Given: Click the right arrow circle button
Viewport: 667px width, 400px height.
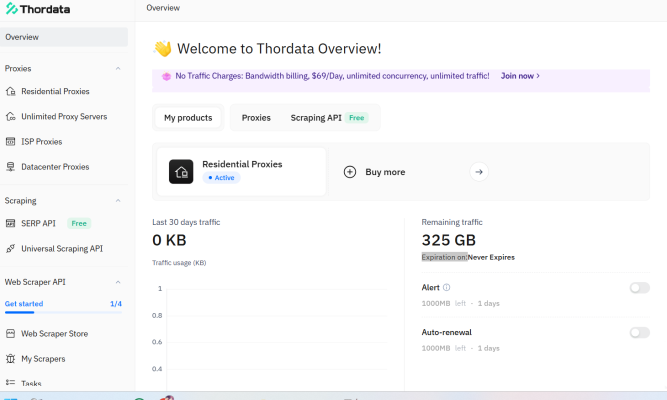Looking at the screenshot, I should [479, 172].
